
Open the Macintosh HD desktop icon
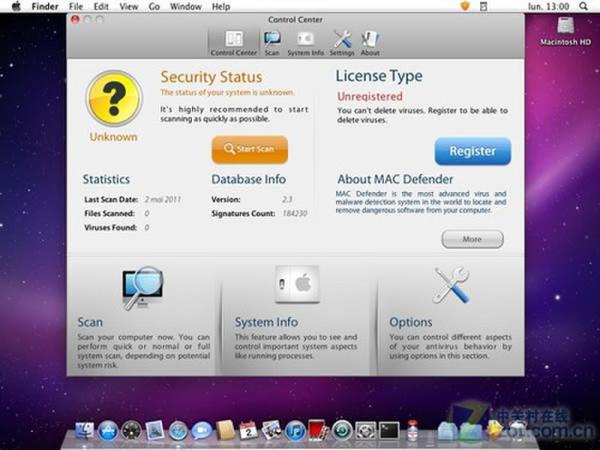click(x=565, y=31)
